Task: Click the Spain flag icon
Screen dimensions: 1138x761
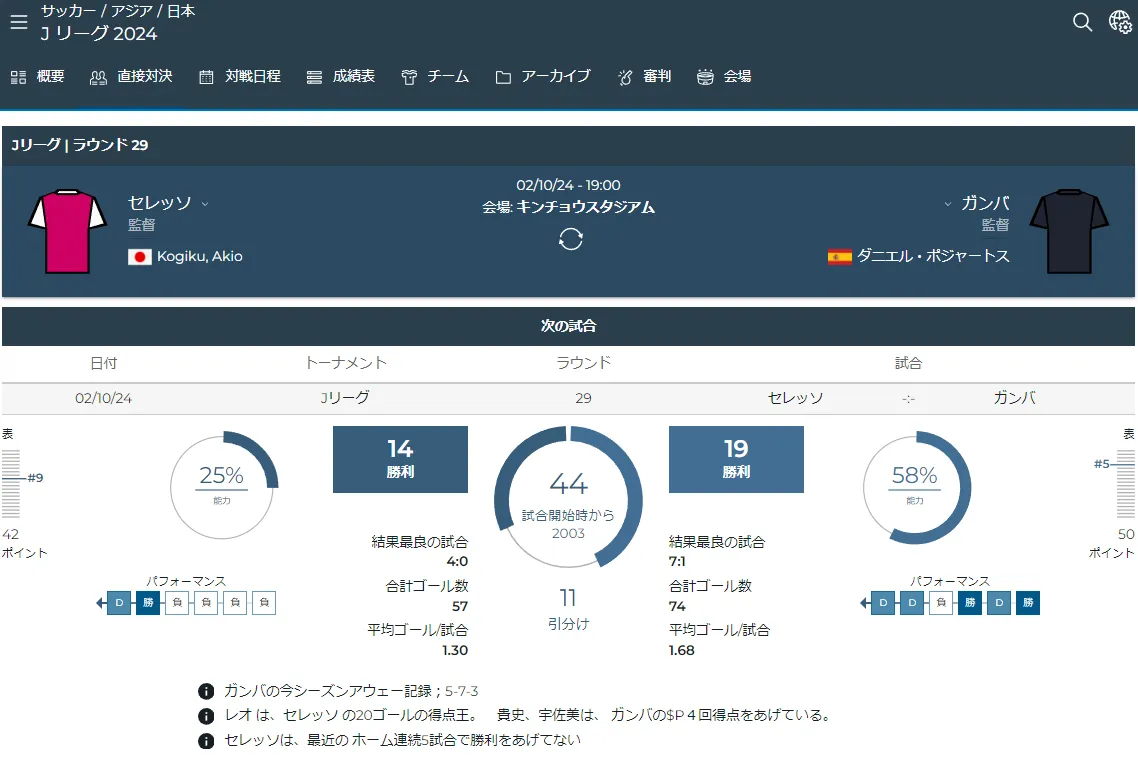Action: [840, 257]
